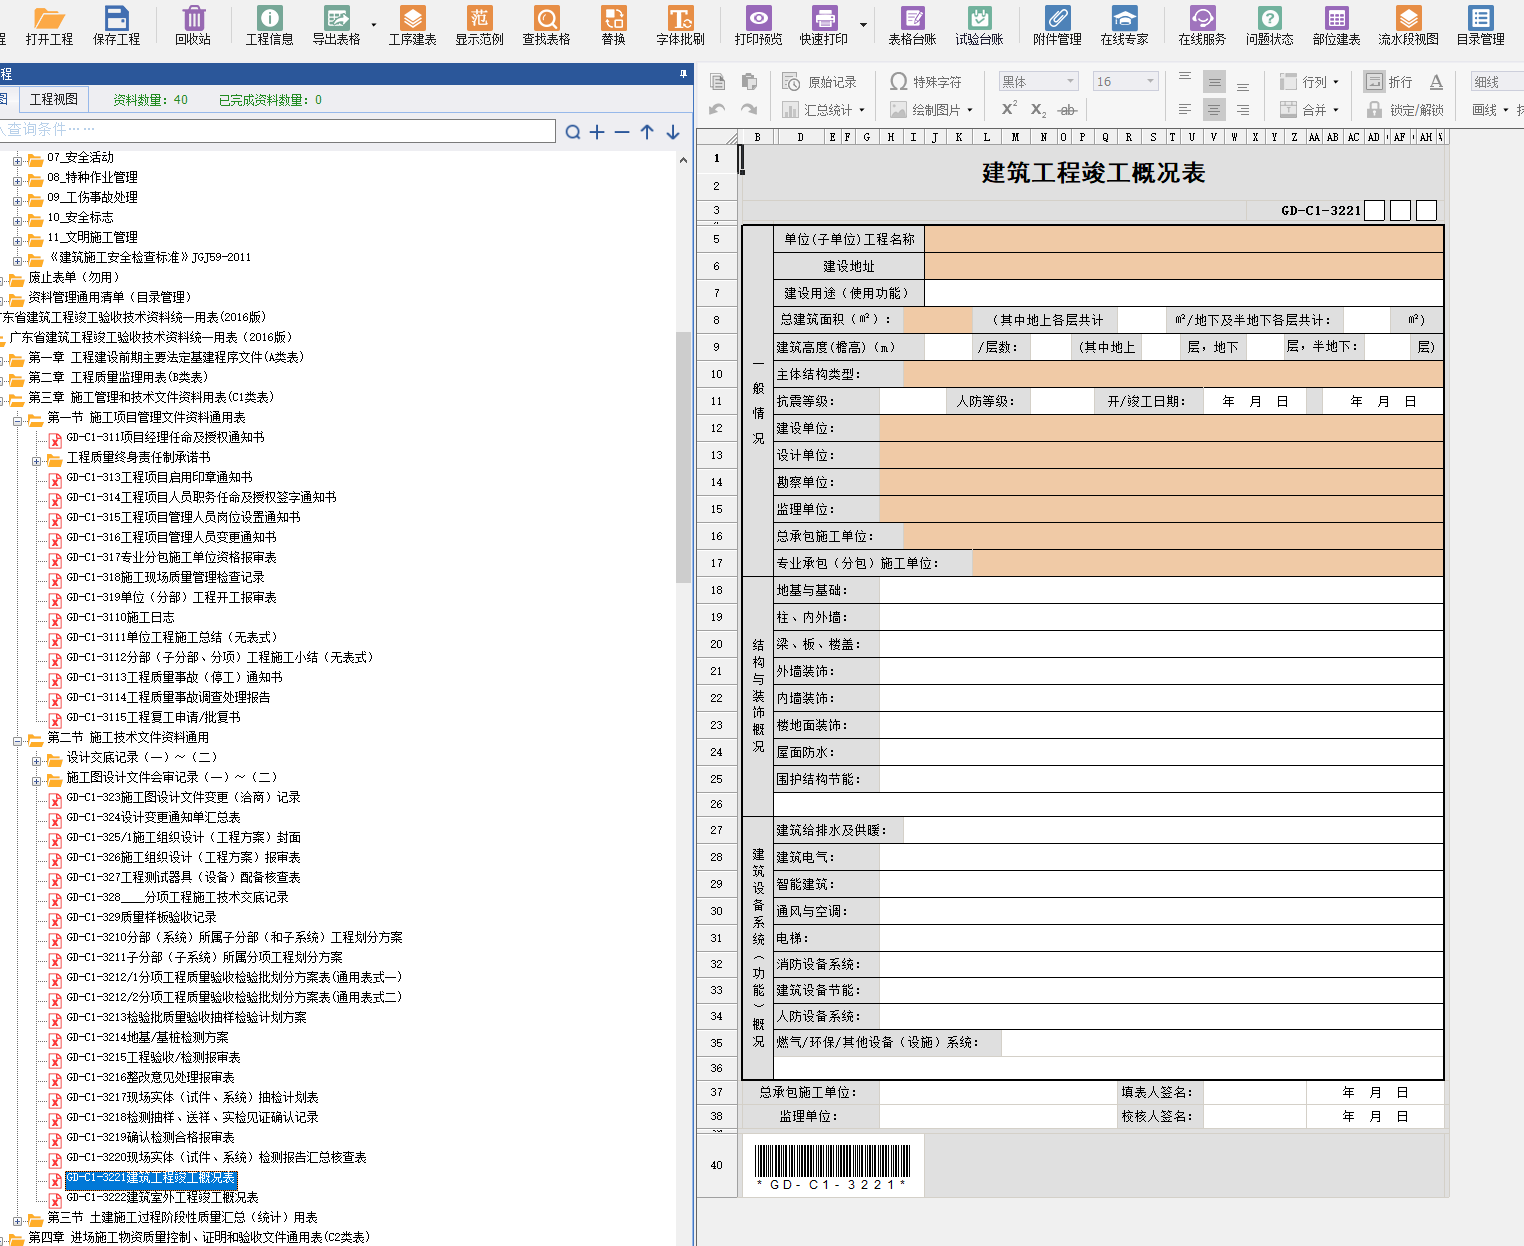Click the tree search magnifier icon
This screenshot has width=1524, height=1246.
coord(573,132)
